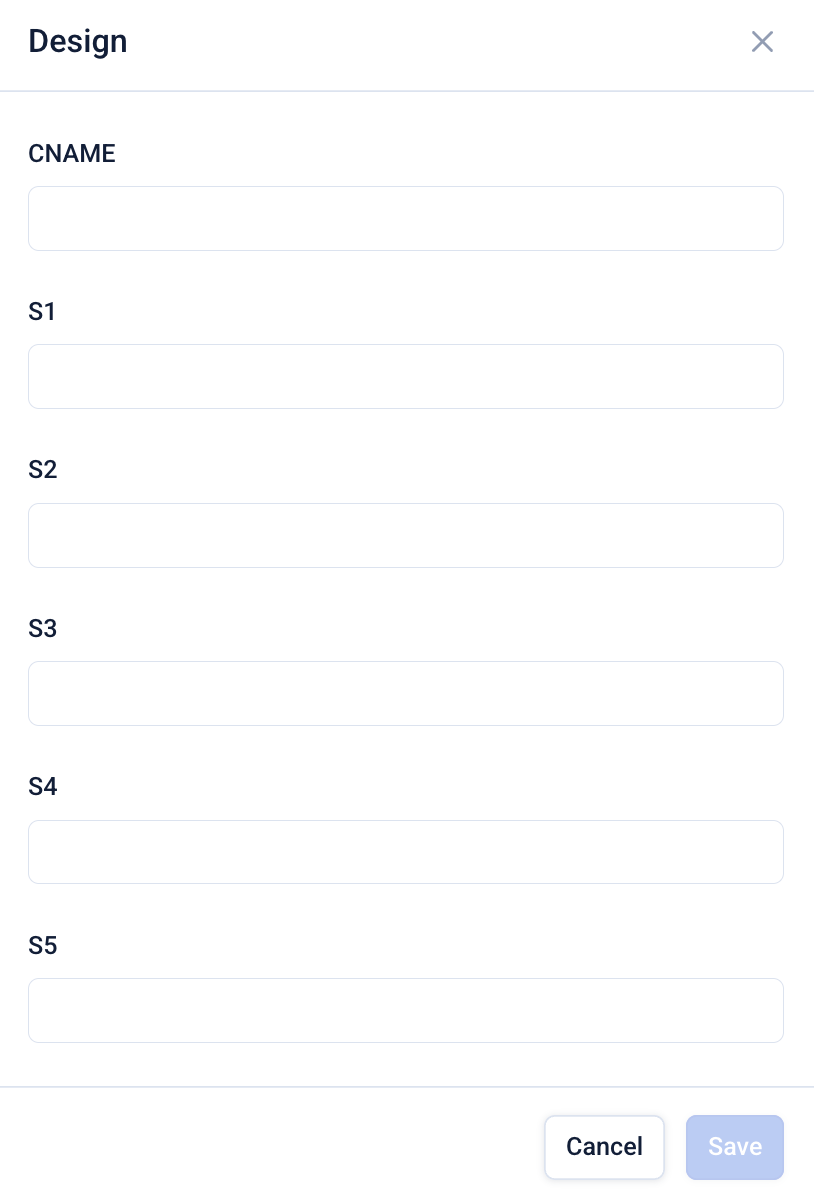The height and width of the screenshot is (1200, 814).
Task: Click the S3 field label
Action: [43, 629]
